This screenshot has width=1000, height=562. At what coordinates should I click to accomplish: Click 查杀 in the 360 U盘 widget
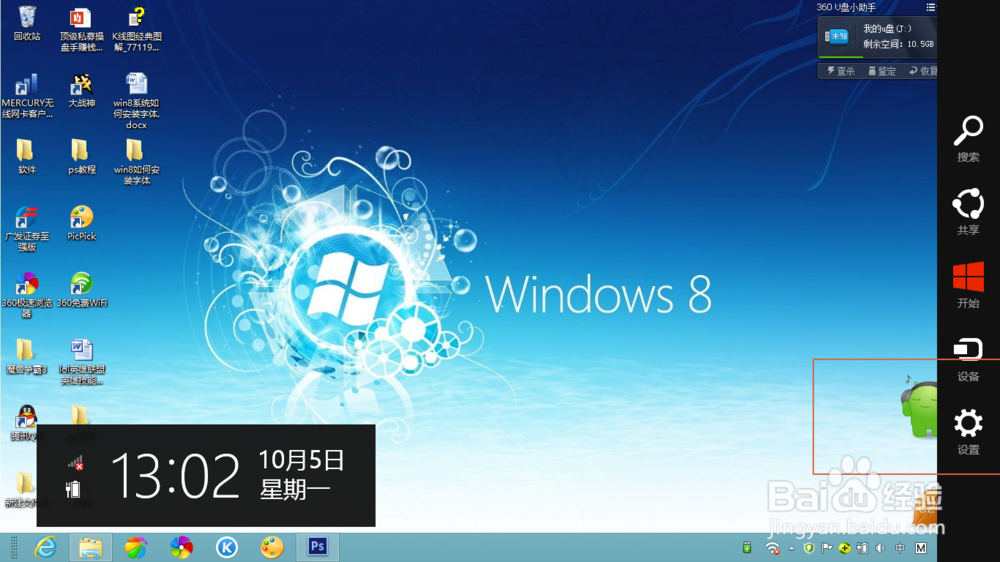pos(841,71)
